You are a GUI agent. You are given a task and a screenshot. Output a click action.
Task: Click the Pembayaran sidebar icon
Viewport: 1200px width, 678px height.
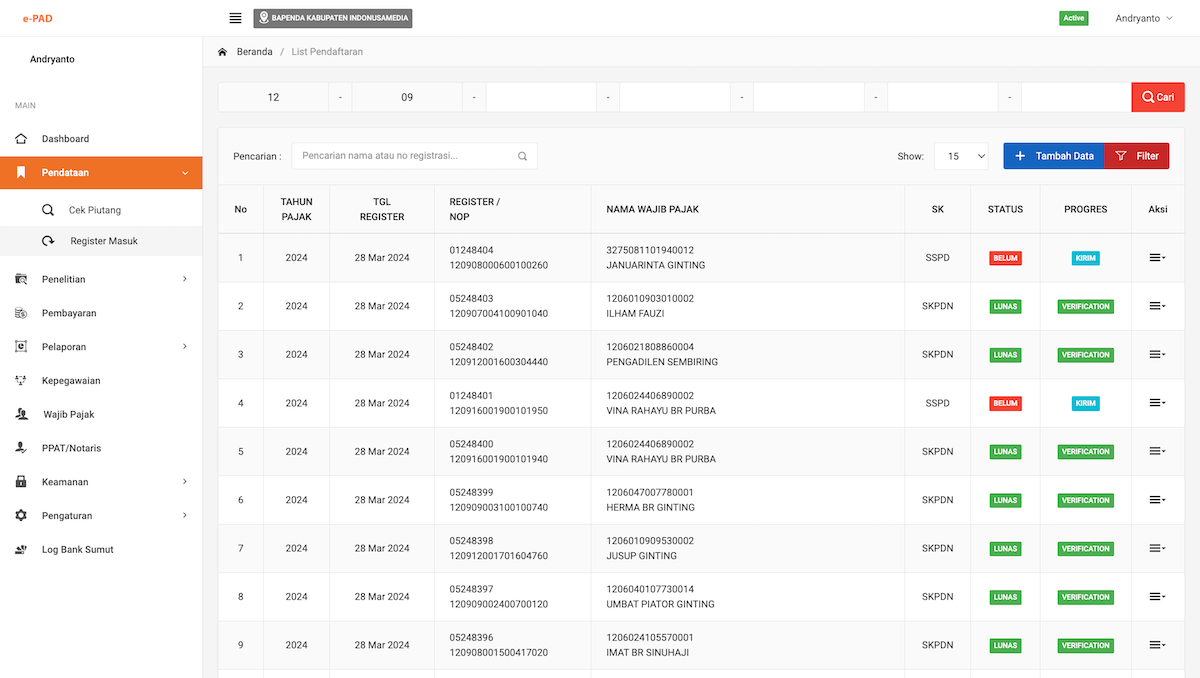coord(21,313)
